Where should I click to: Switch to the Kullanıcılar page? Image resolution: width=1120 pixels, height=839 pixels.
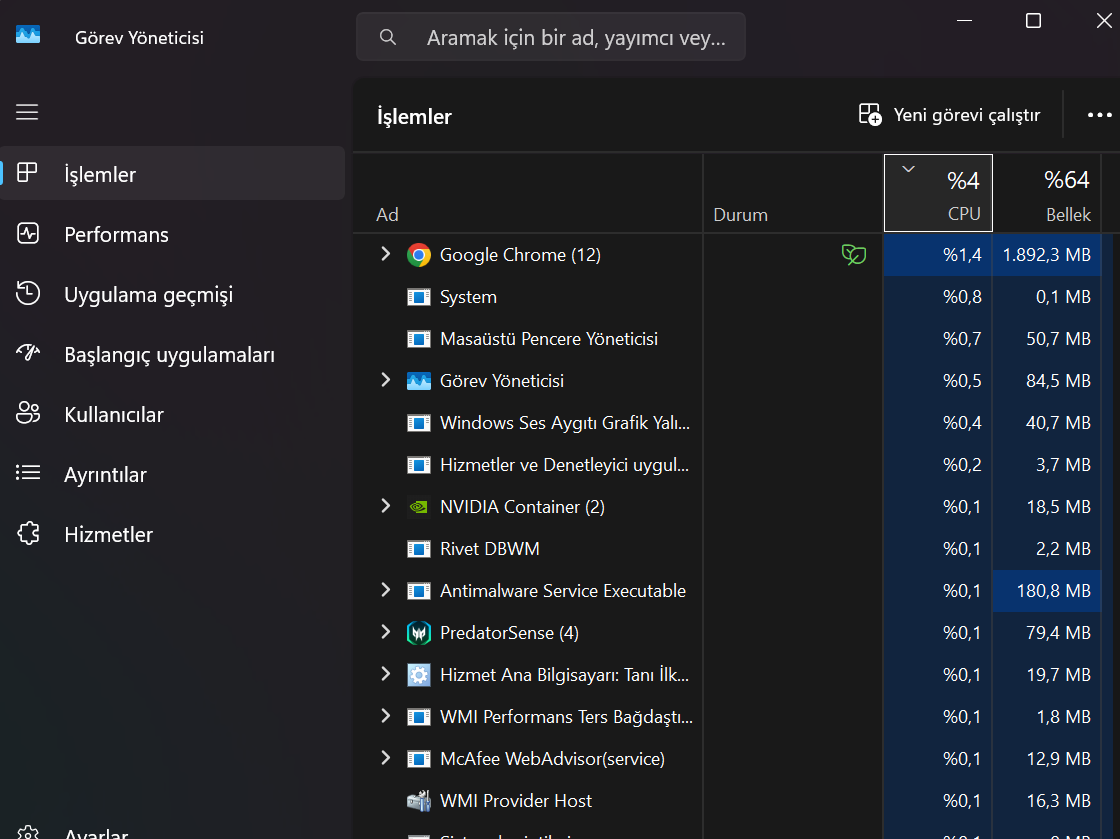click(172, 414)
